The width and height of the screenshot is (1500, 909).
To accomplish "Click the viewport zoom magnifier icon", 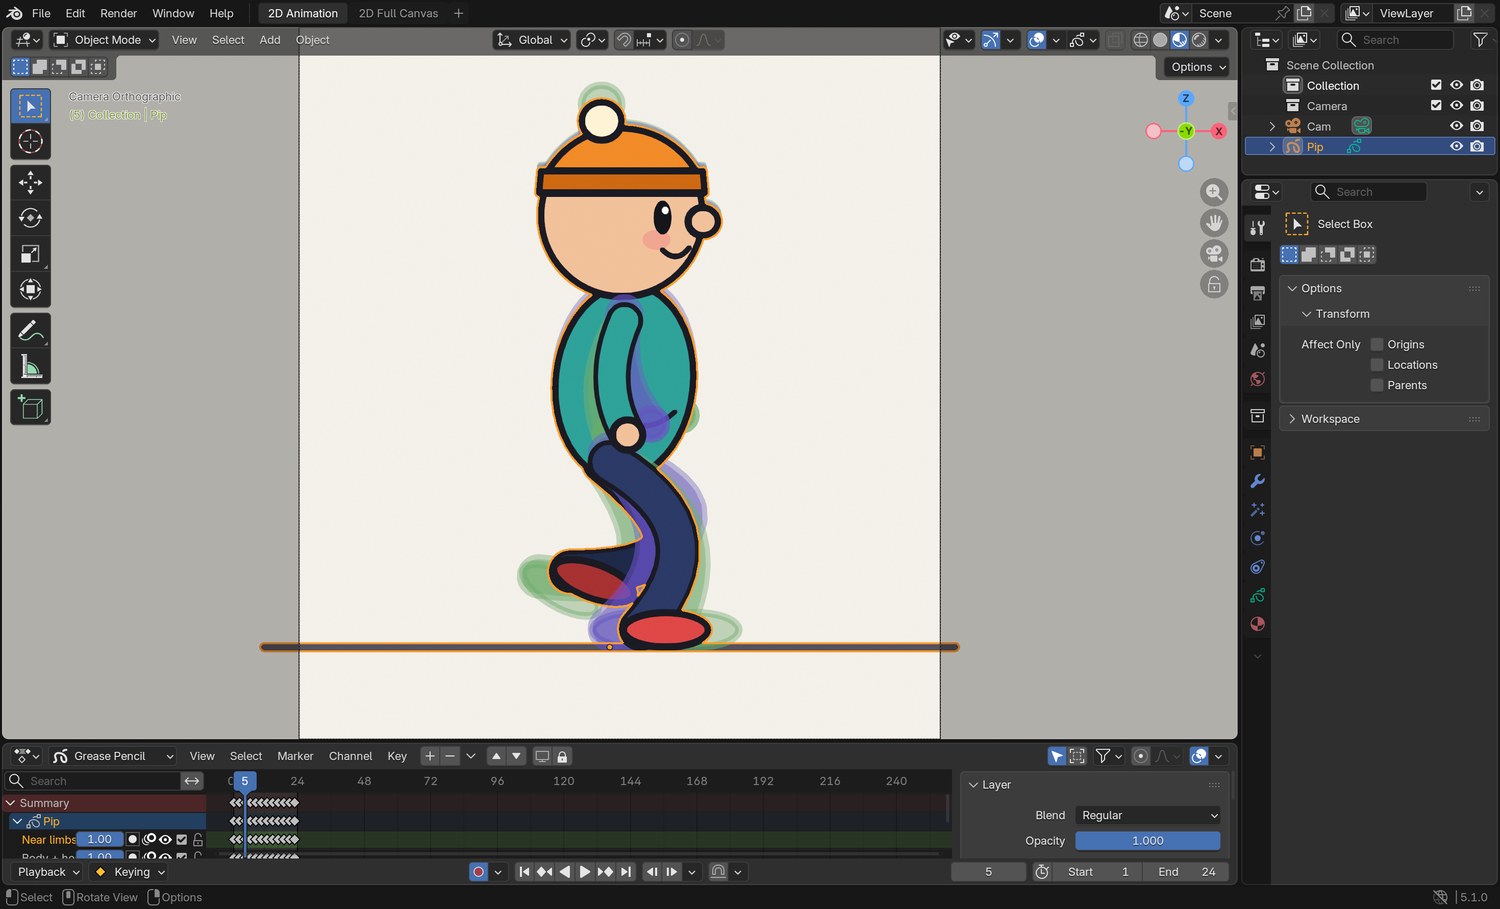I will (x=1214, y=192).
